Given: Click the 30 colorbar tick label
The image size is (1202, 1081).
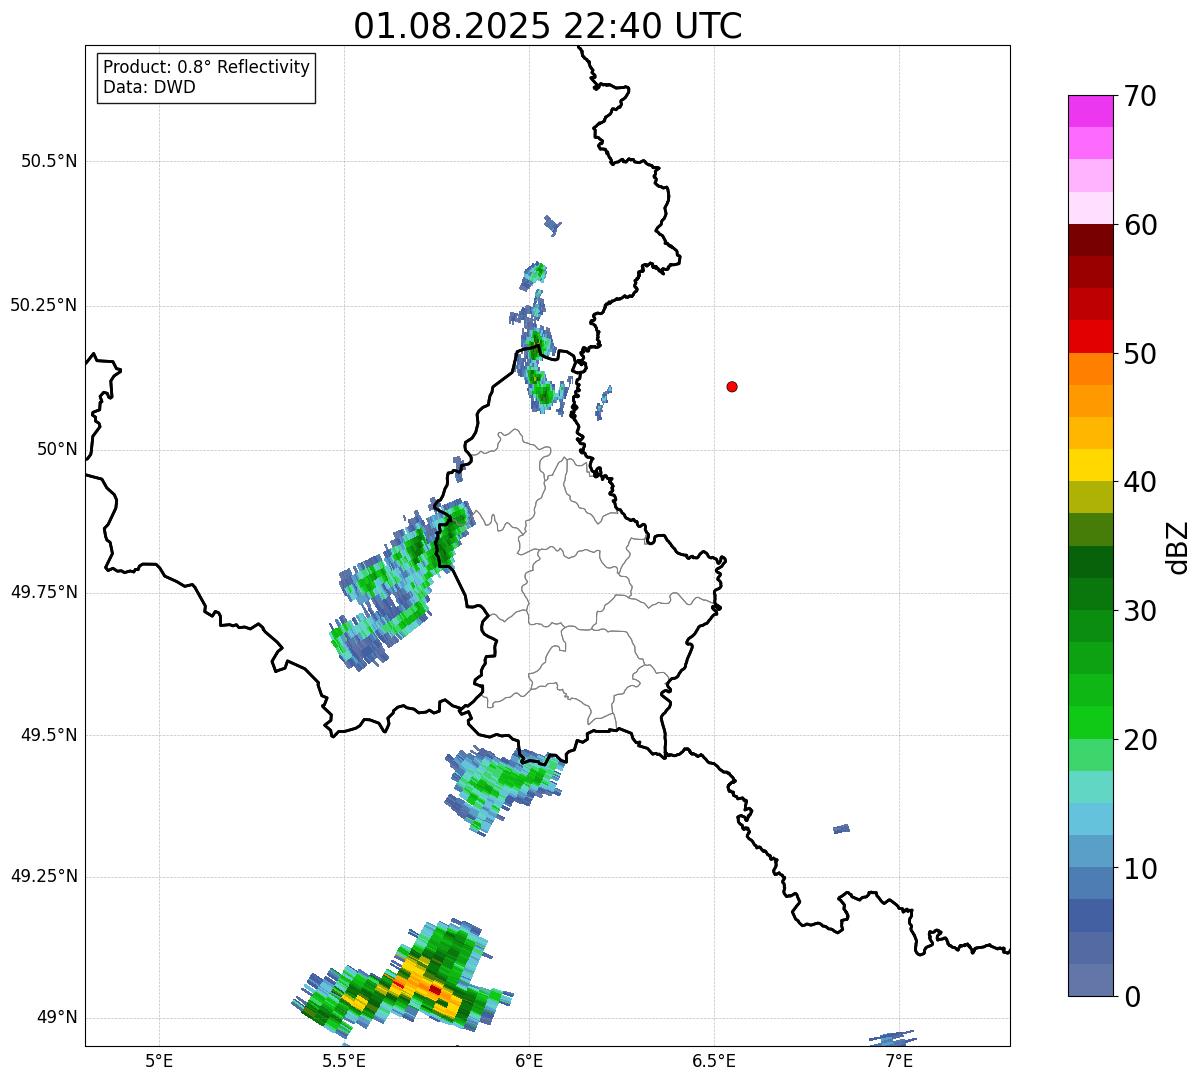Looking at the screenshot, I should 1140,610.
